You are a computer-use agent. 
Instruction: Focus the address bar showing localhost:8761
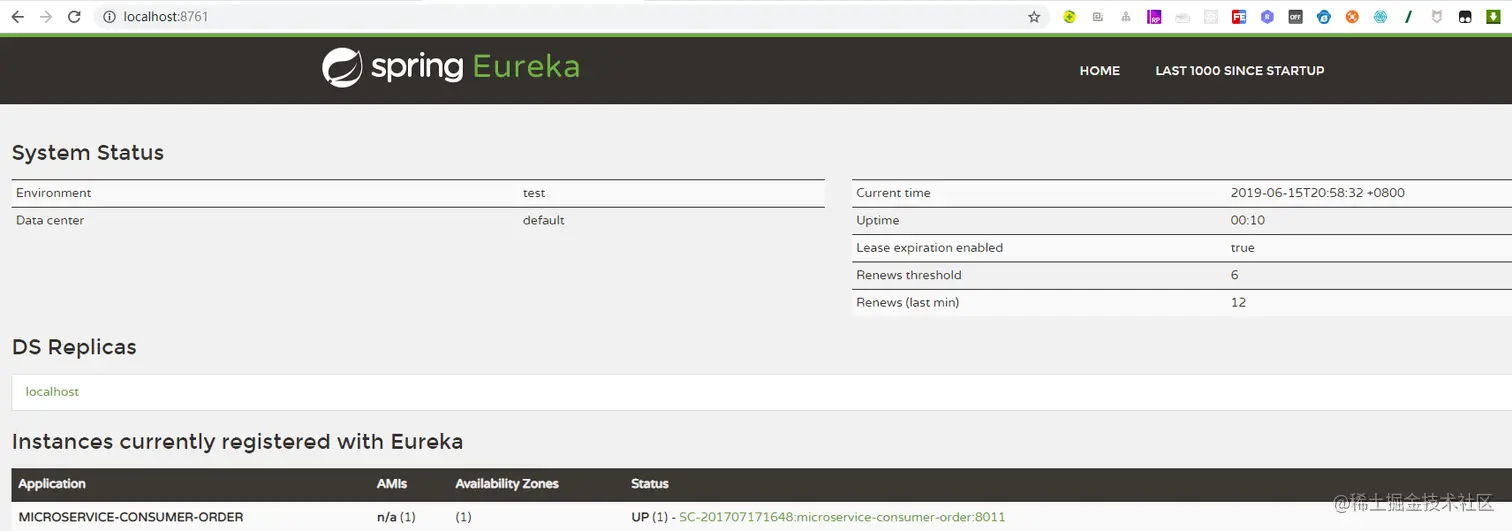tap(570, 17)
